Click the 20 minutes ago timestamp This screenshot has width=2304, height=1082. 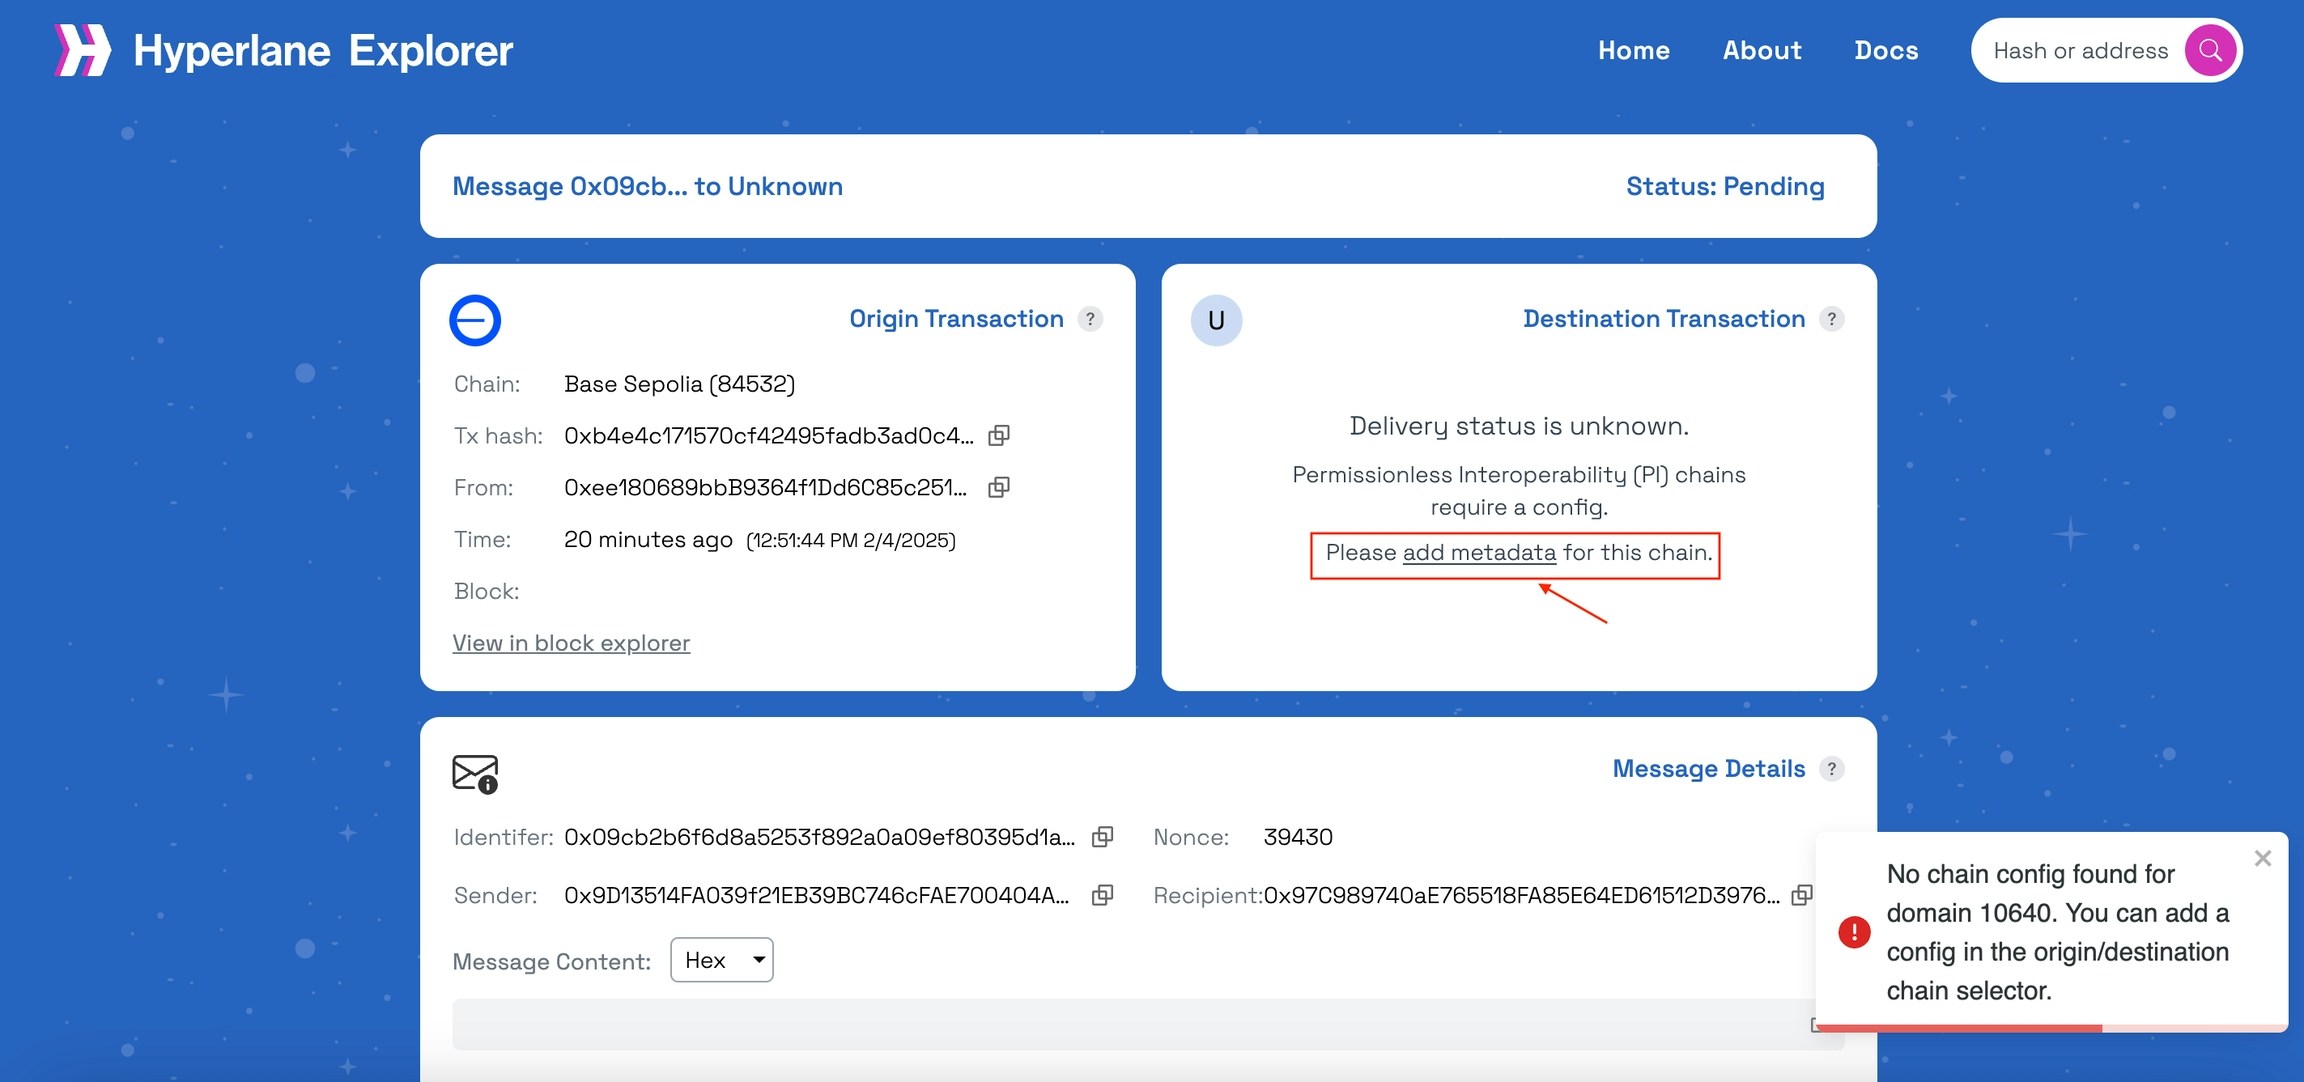648,540
